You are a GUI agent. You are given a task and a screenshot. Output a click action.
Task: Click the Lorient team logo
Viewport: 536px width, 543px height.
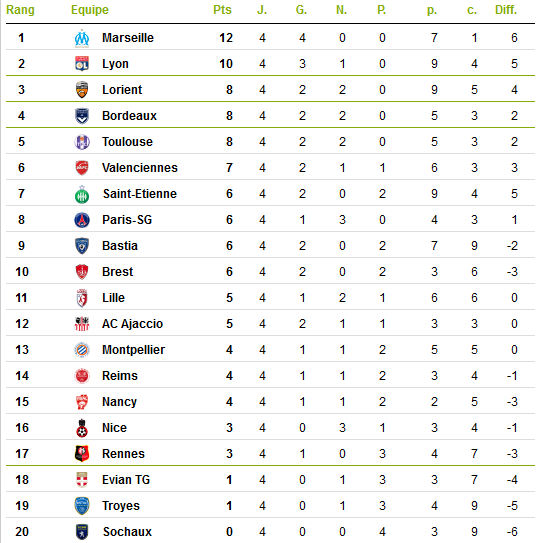[82, 90]
